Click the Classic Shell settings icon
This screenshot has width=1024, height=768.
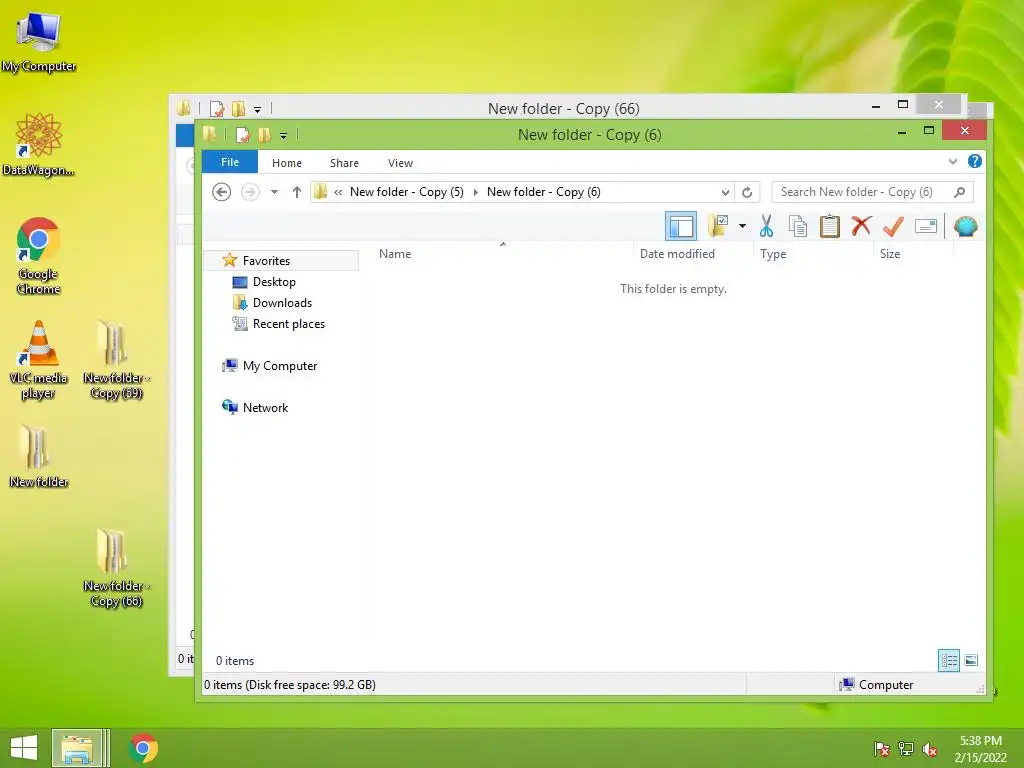coord(965,226)
